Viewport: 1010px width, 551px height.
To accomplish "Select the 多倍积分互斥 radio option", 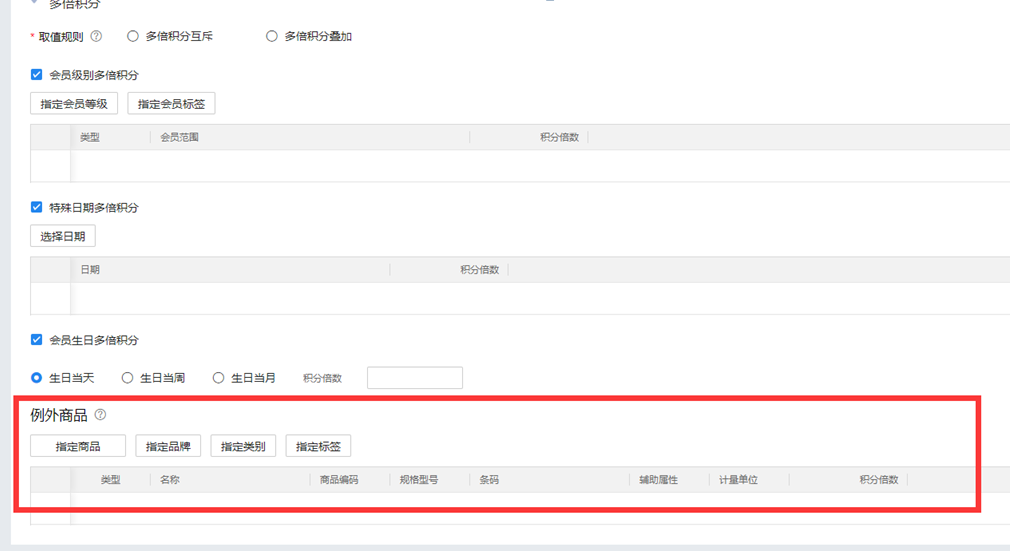I will pyautogui.click(x=133, y=37).
